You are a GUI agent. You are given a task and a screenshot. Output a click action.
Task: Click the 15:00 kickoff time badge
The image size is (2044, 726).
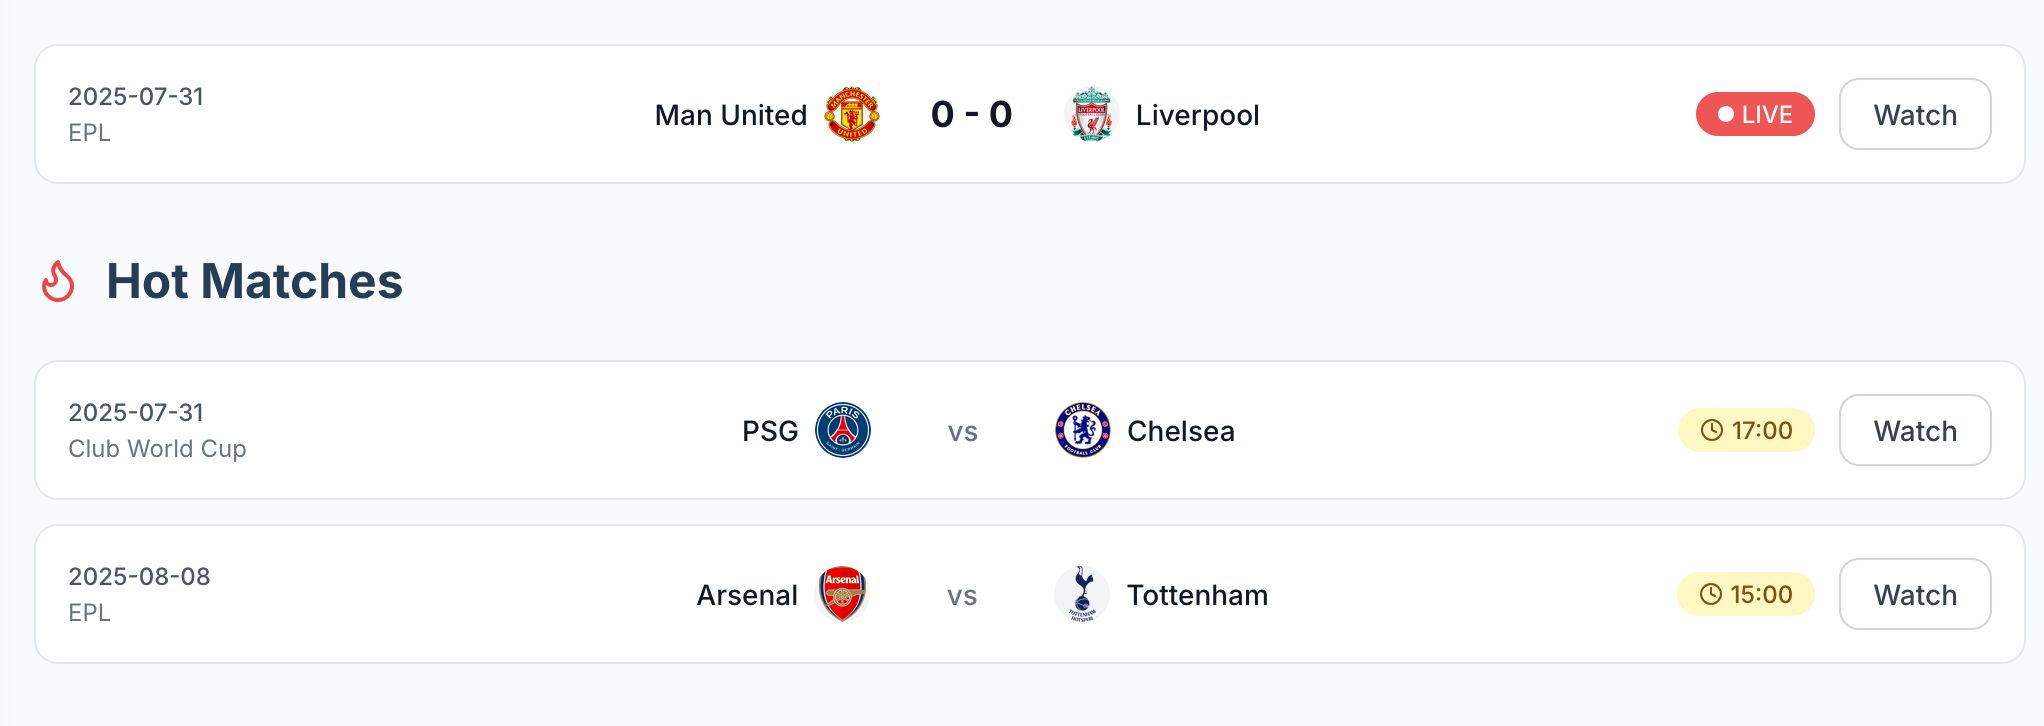1746,594
